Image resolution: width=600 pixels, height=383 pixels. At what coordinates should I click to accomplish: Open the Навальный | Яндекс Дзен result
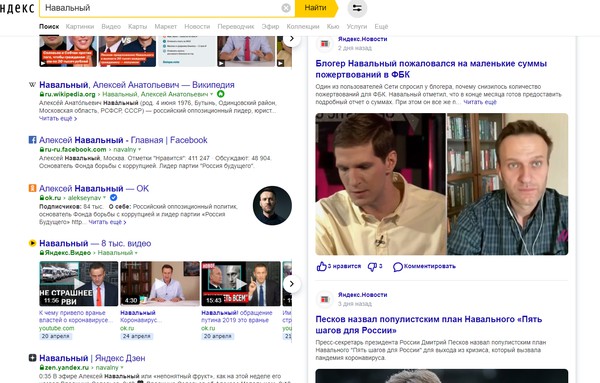[x=92, y=358]
